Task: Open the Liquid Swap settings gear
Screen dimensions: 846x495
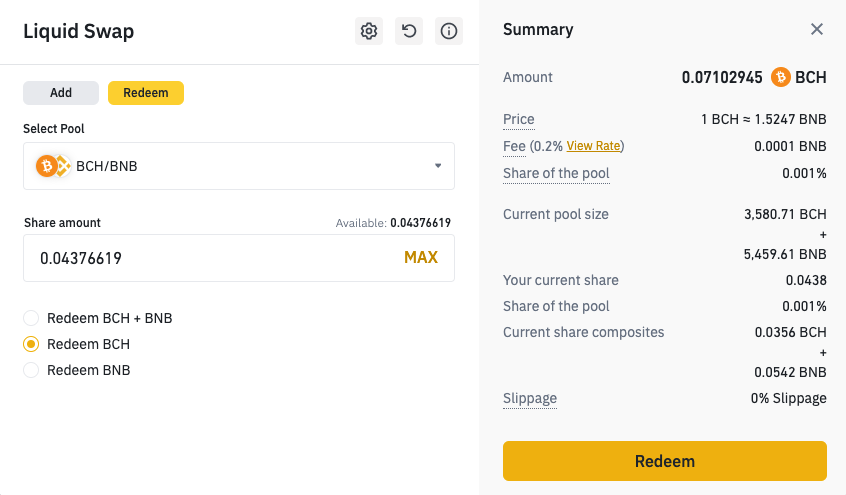Action: click(x=369, y=31)
